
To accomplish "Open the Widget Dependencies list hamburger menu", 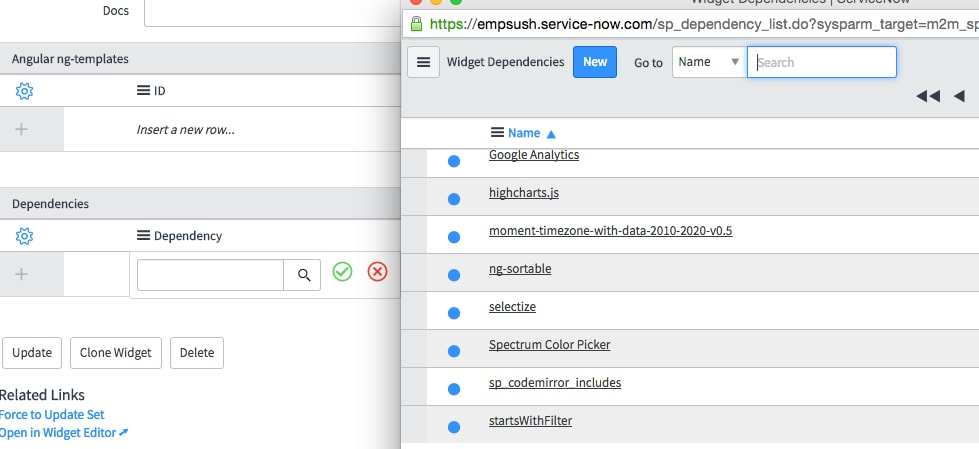I will (423, 62).
